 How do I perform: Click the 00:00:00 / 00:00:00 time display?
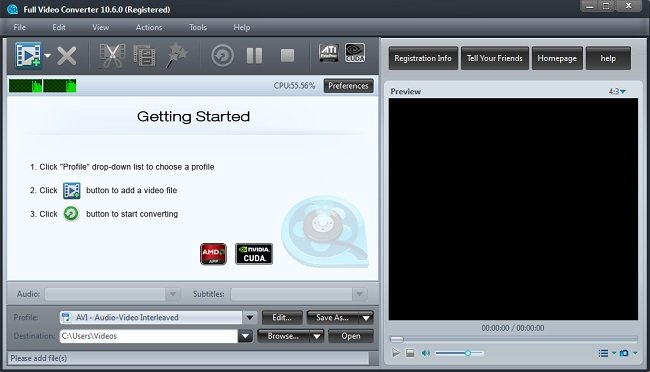[513, 328]
